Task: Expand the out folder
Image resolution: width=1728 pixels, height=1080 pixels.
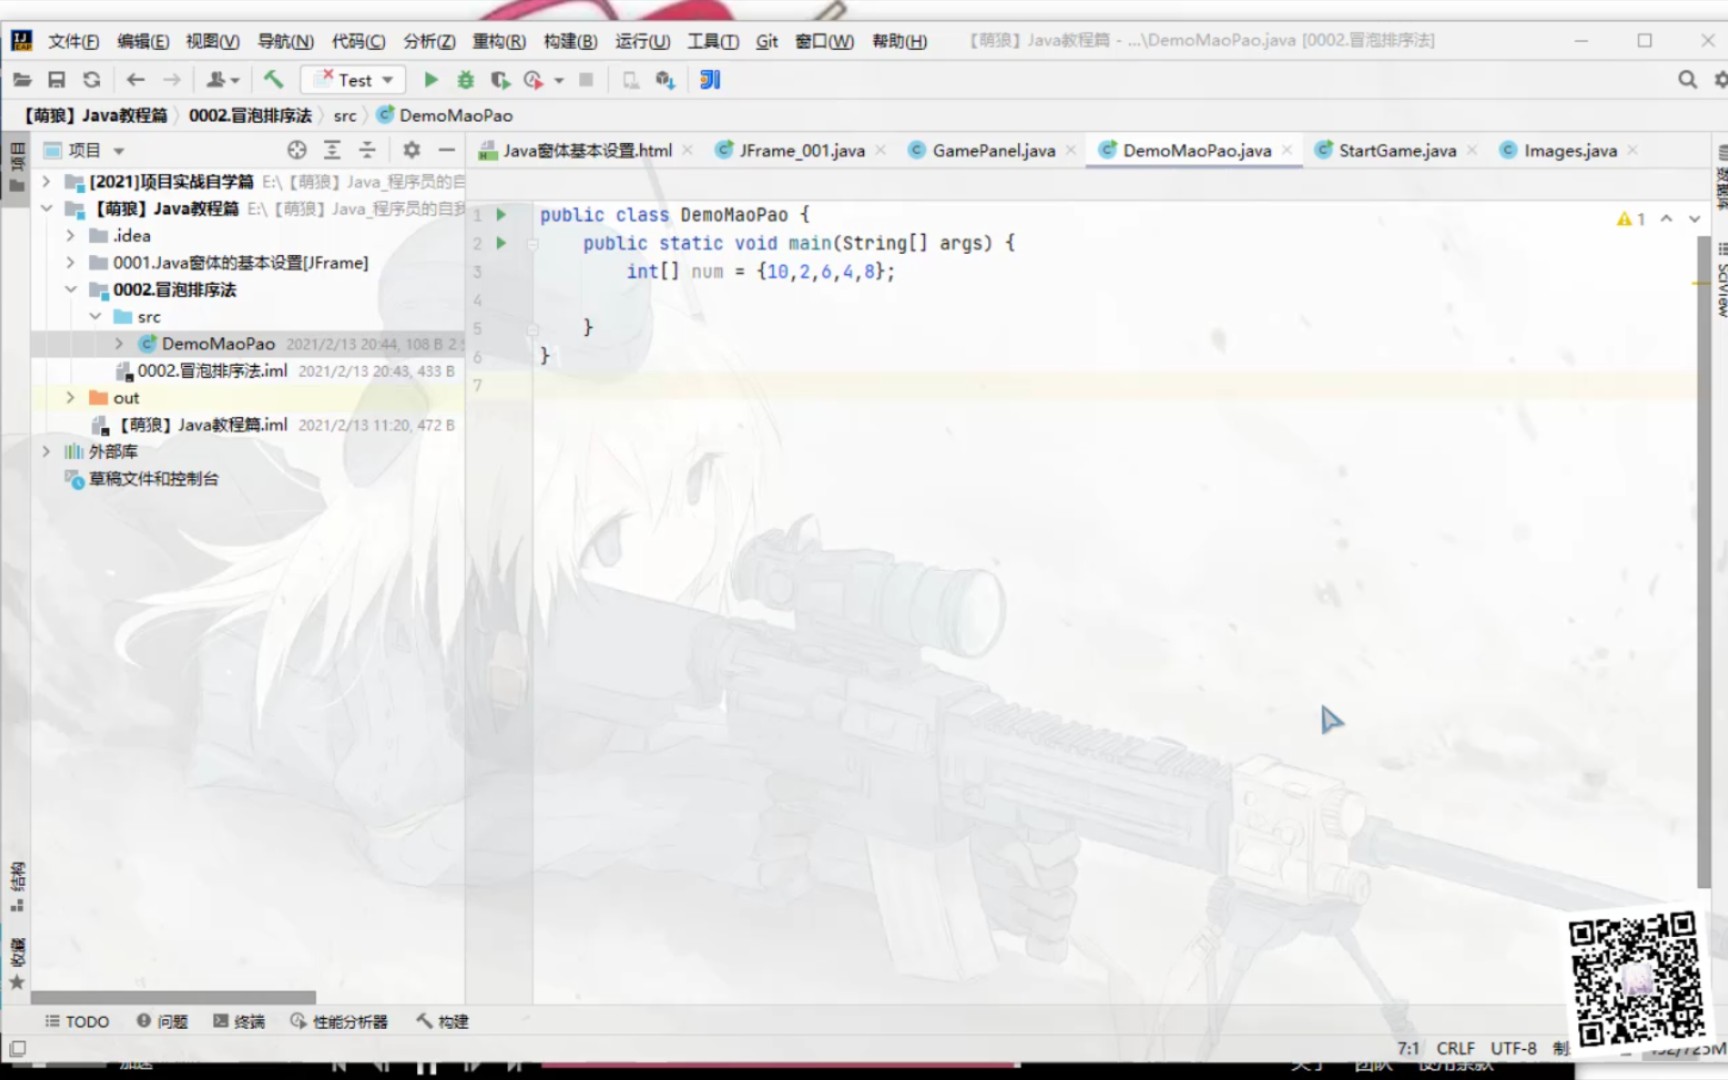Action: coord(70,397)
